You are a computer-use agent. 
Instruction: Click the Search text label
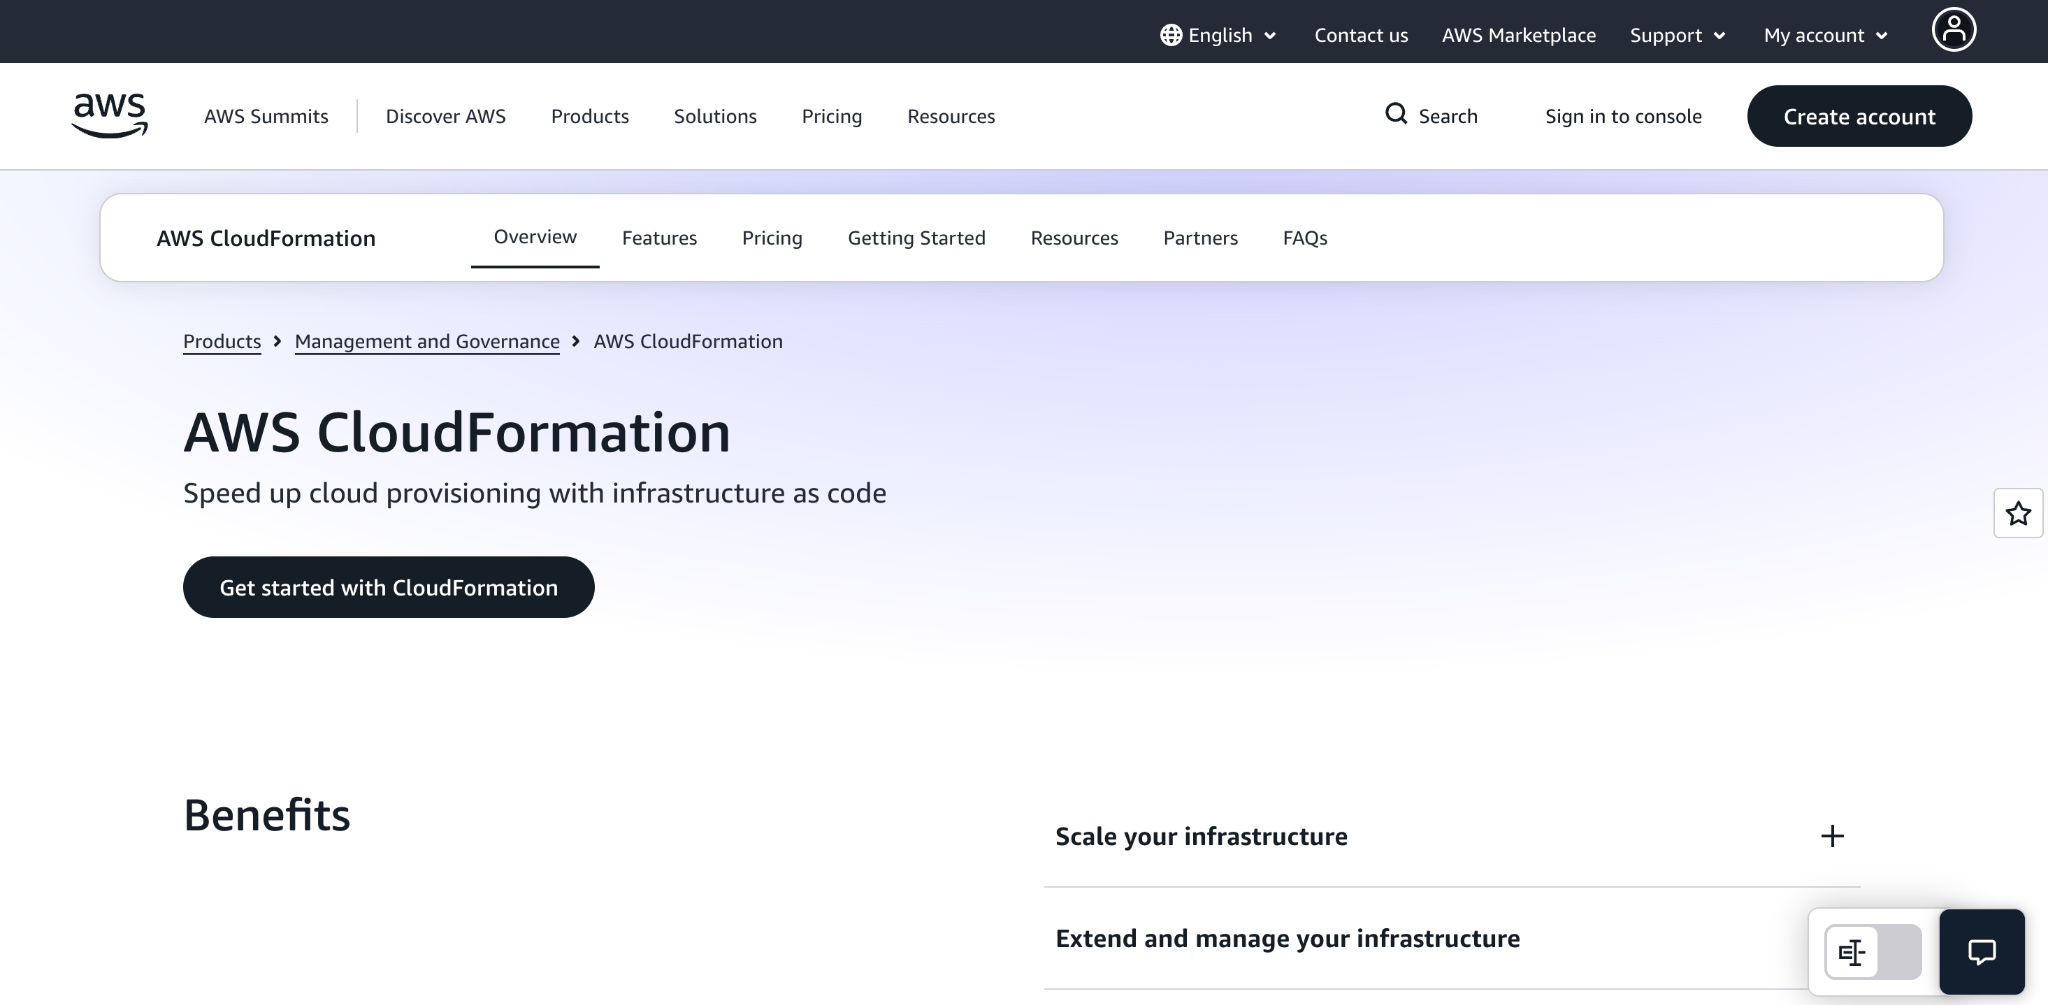[1448, 116]
